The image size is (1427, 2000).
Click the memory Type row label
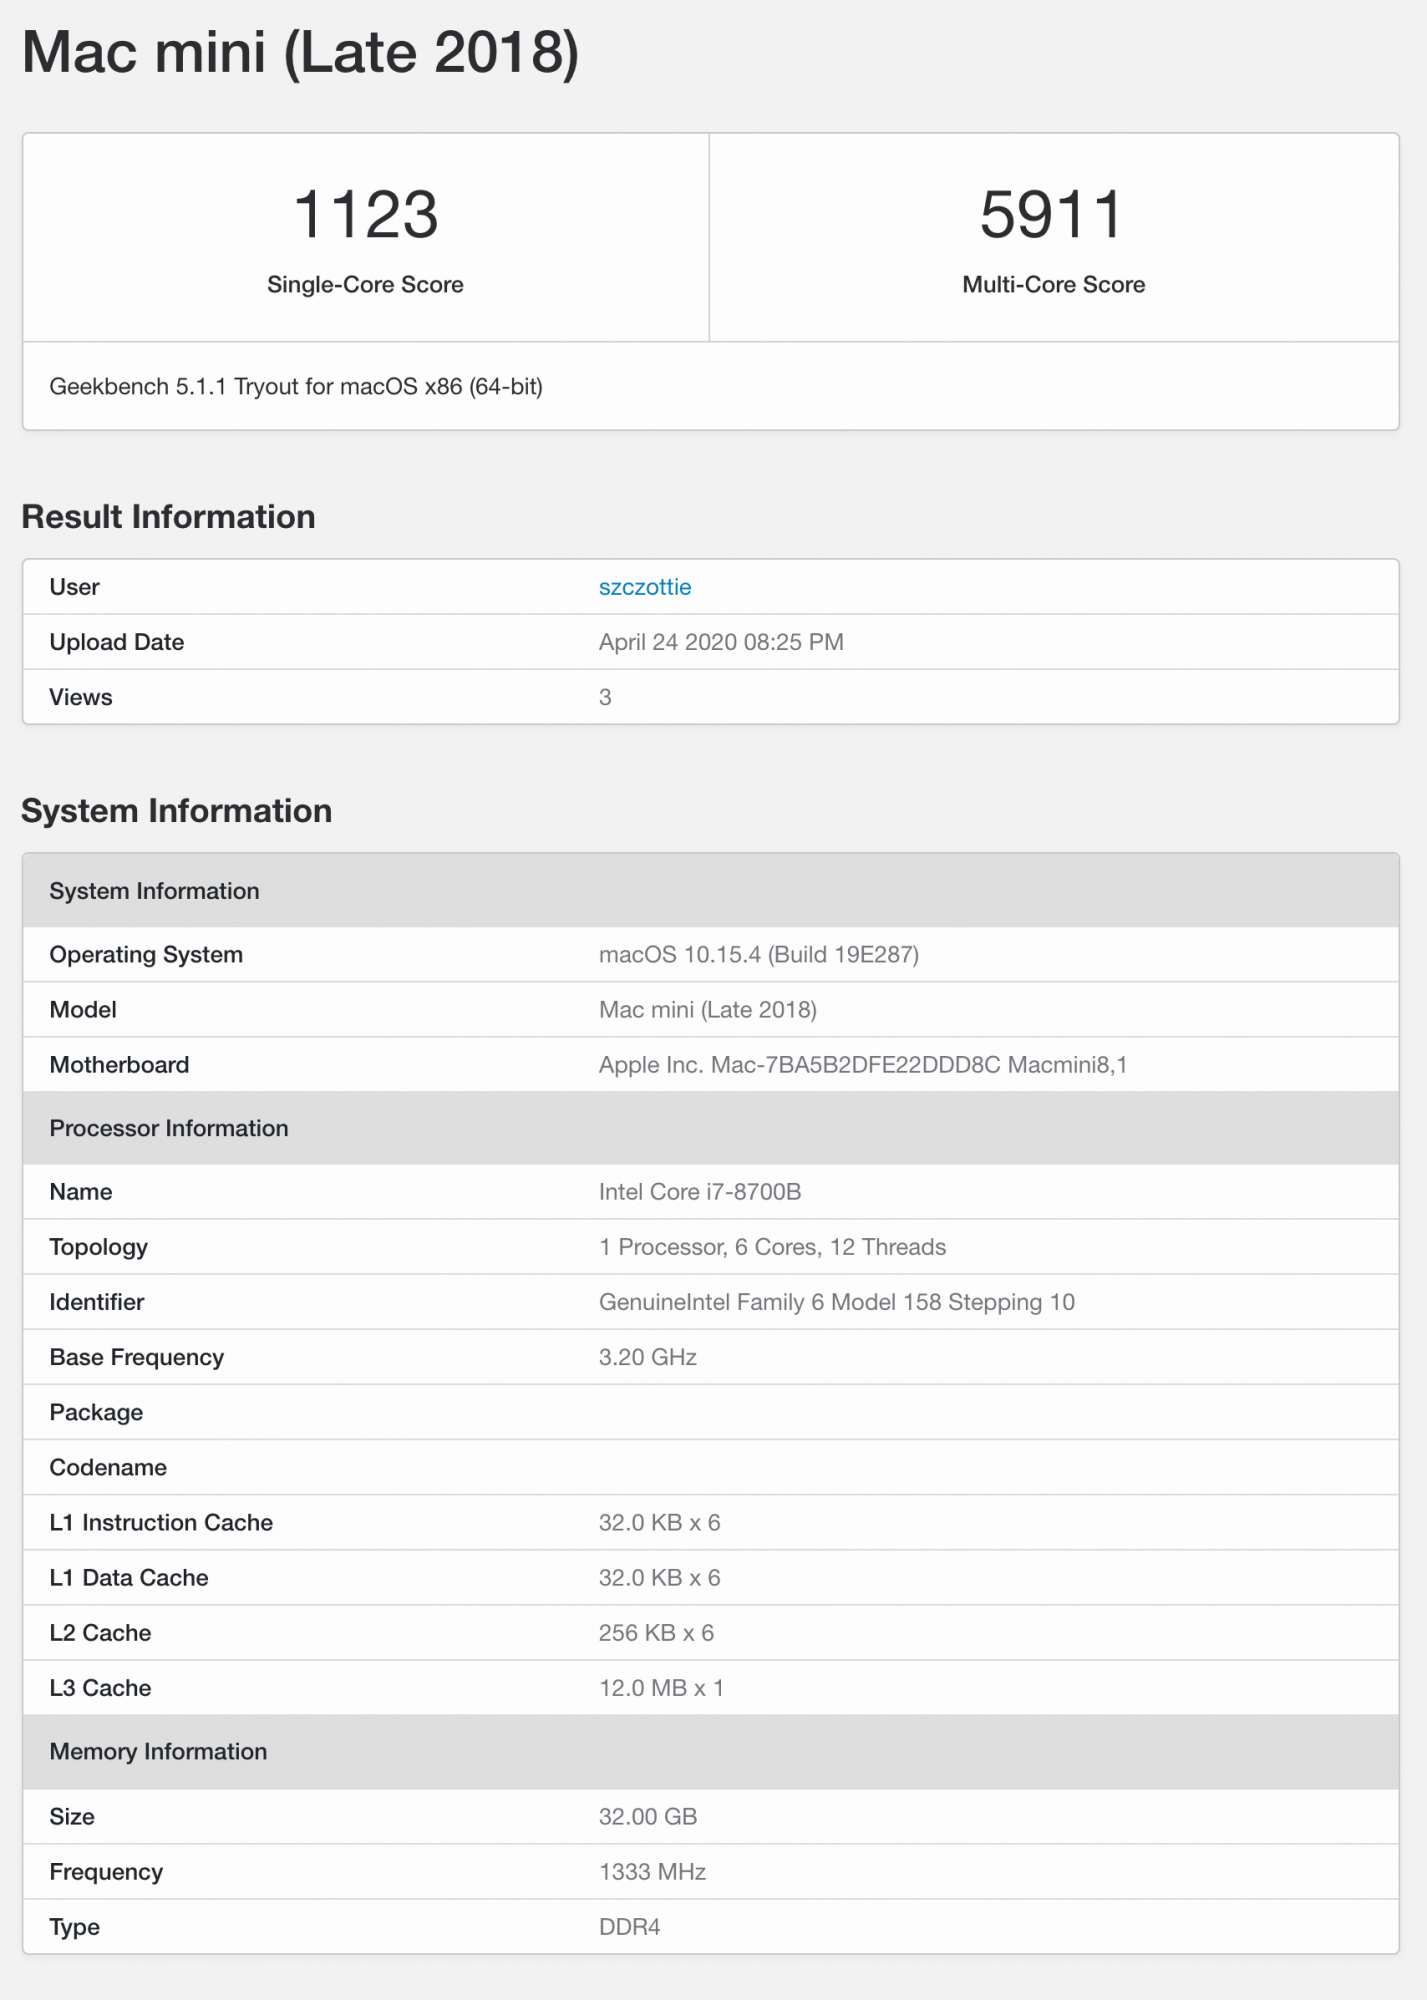coord(74,1927)
